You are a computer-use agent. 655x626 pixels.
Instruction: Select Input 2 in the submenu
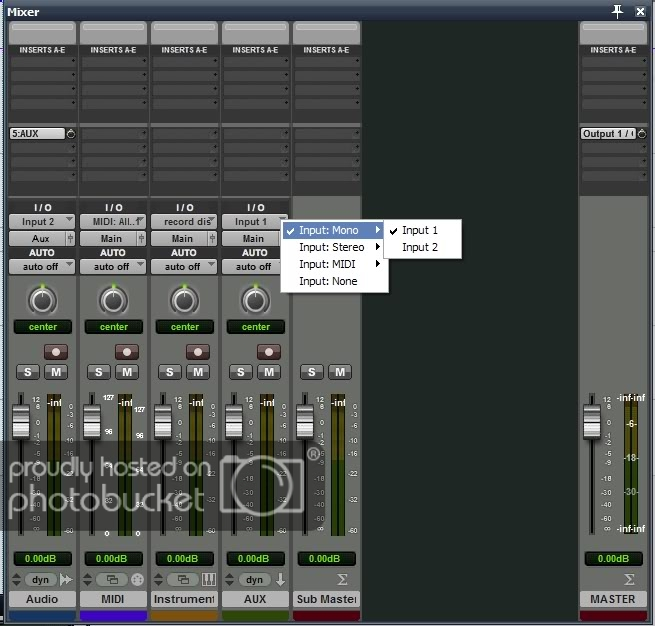[x=420, y=247]
